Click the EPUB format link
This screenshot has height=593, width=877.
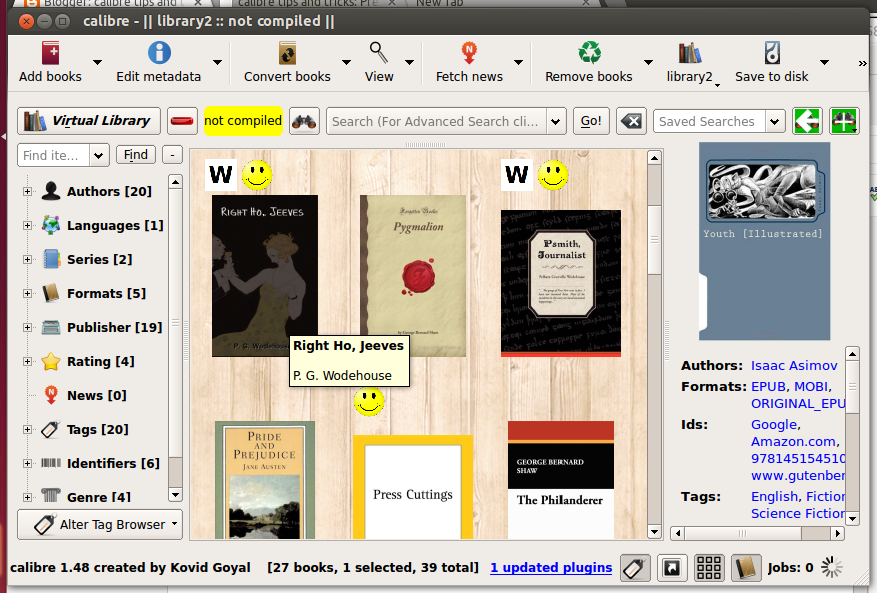[768, 387]
